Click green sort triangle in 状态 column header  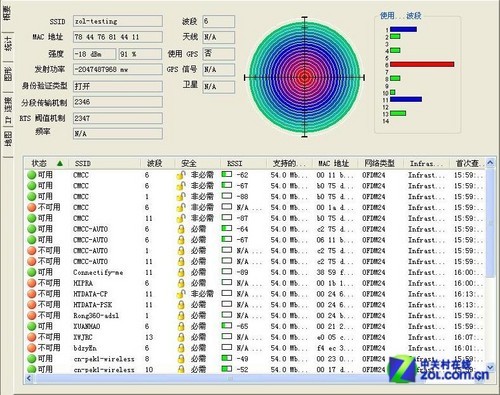(x=60, y=163)
